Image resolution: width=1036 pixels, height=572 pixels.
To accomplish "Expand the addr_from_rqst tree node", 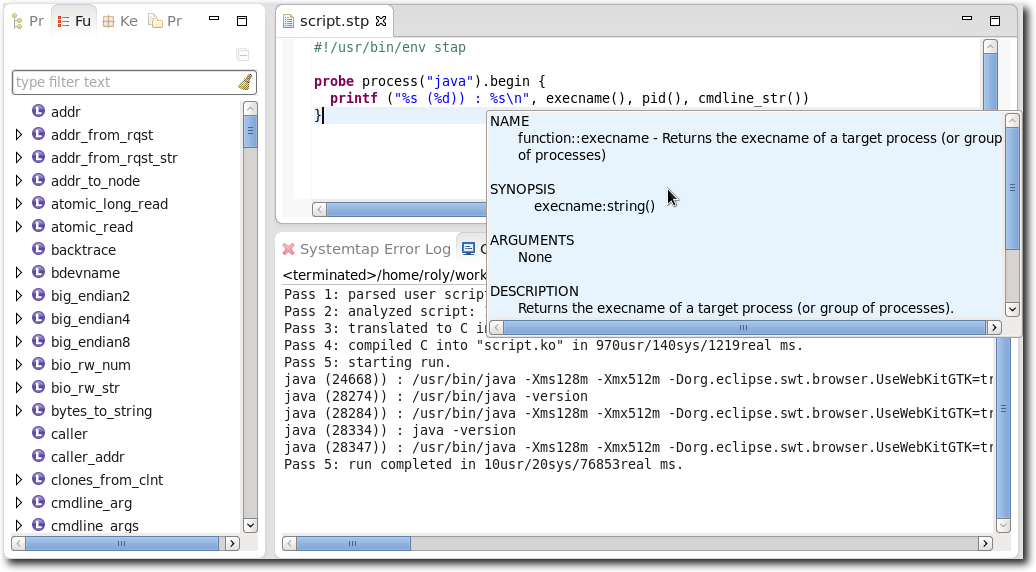I will pos(19,135).
